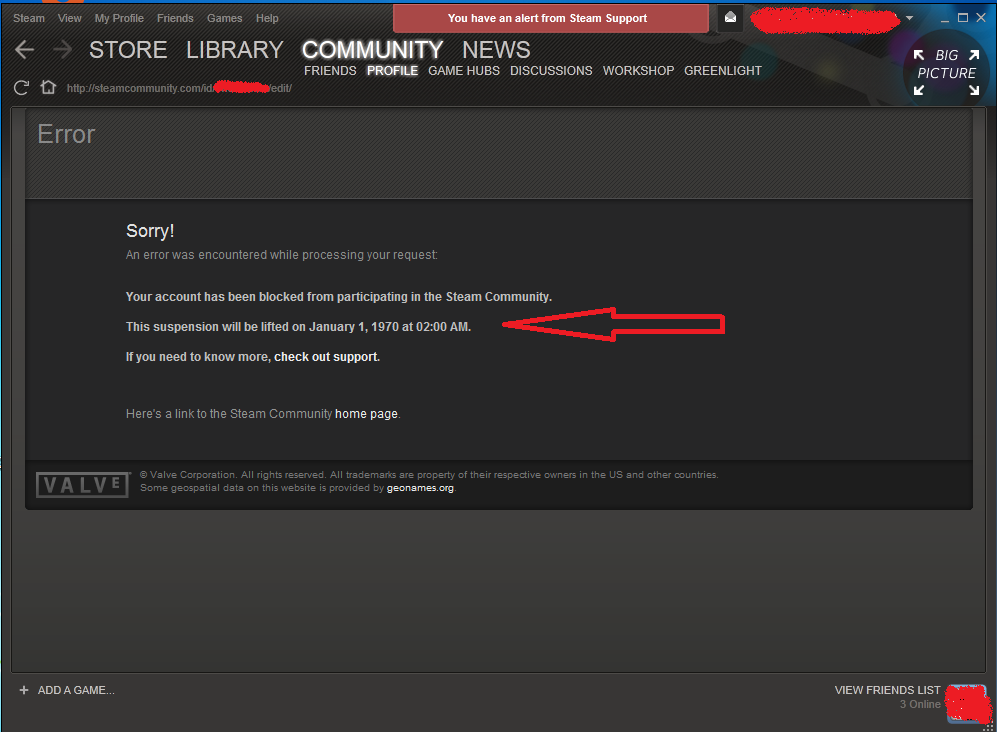Open the FRIENDS community subtab
The height and width of the screenshot is (732, 997).
click(x=330, y=71)
